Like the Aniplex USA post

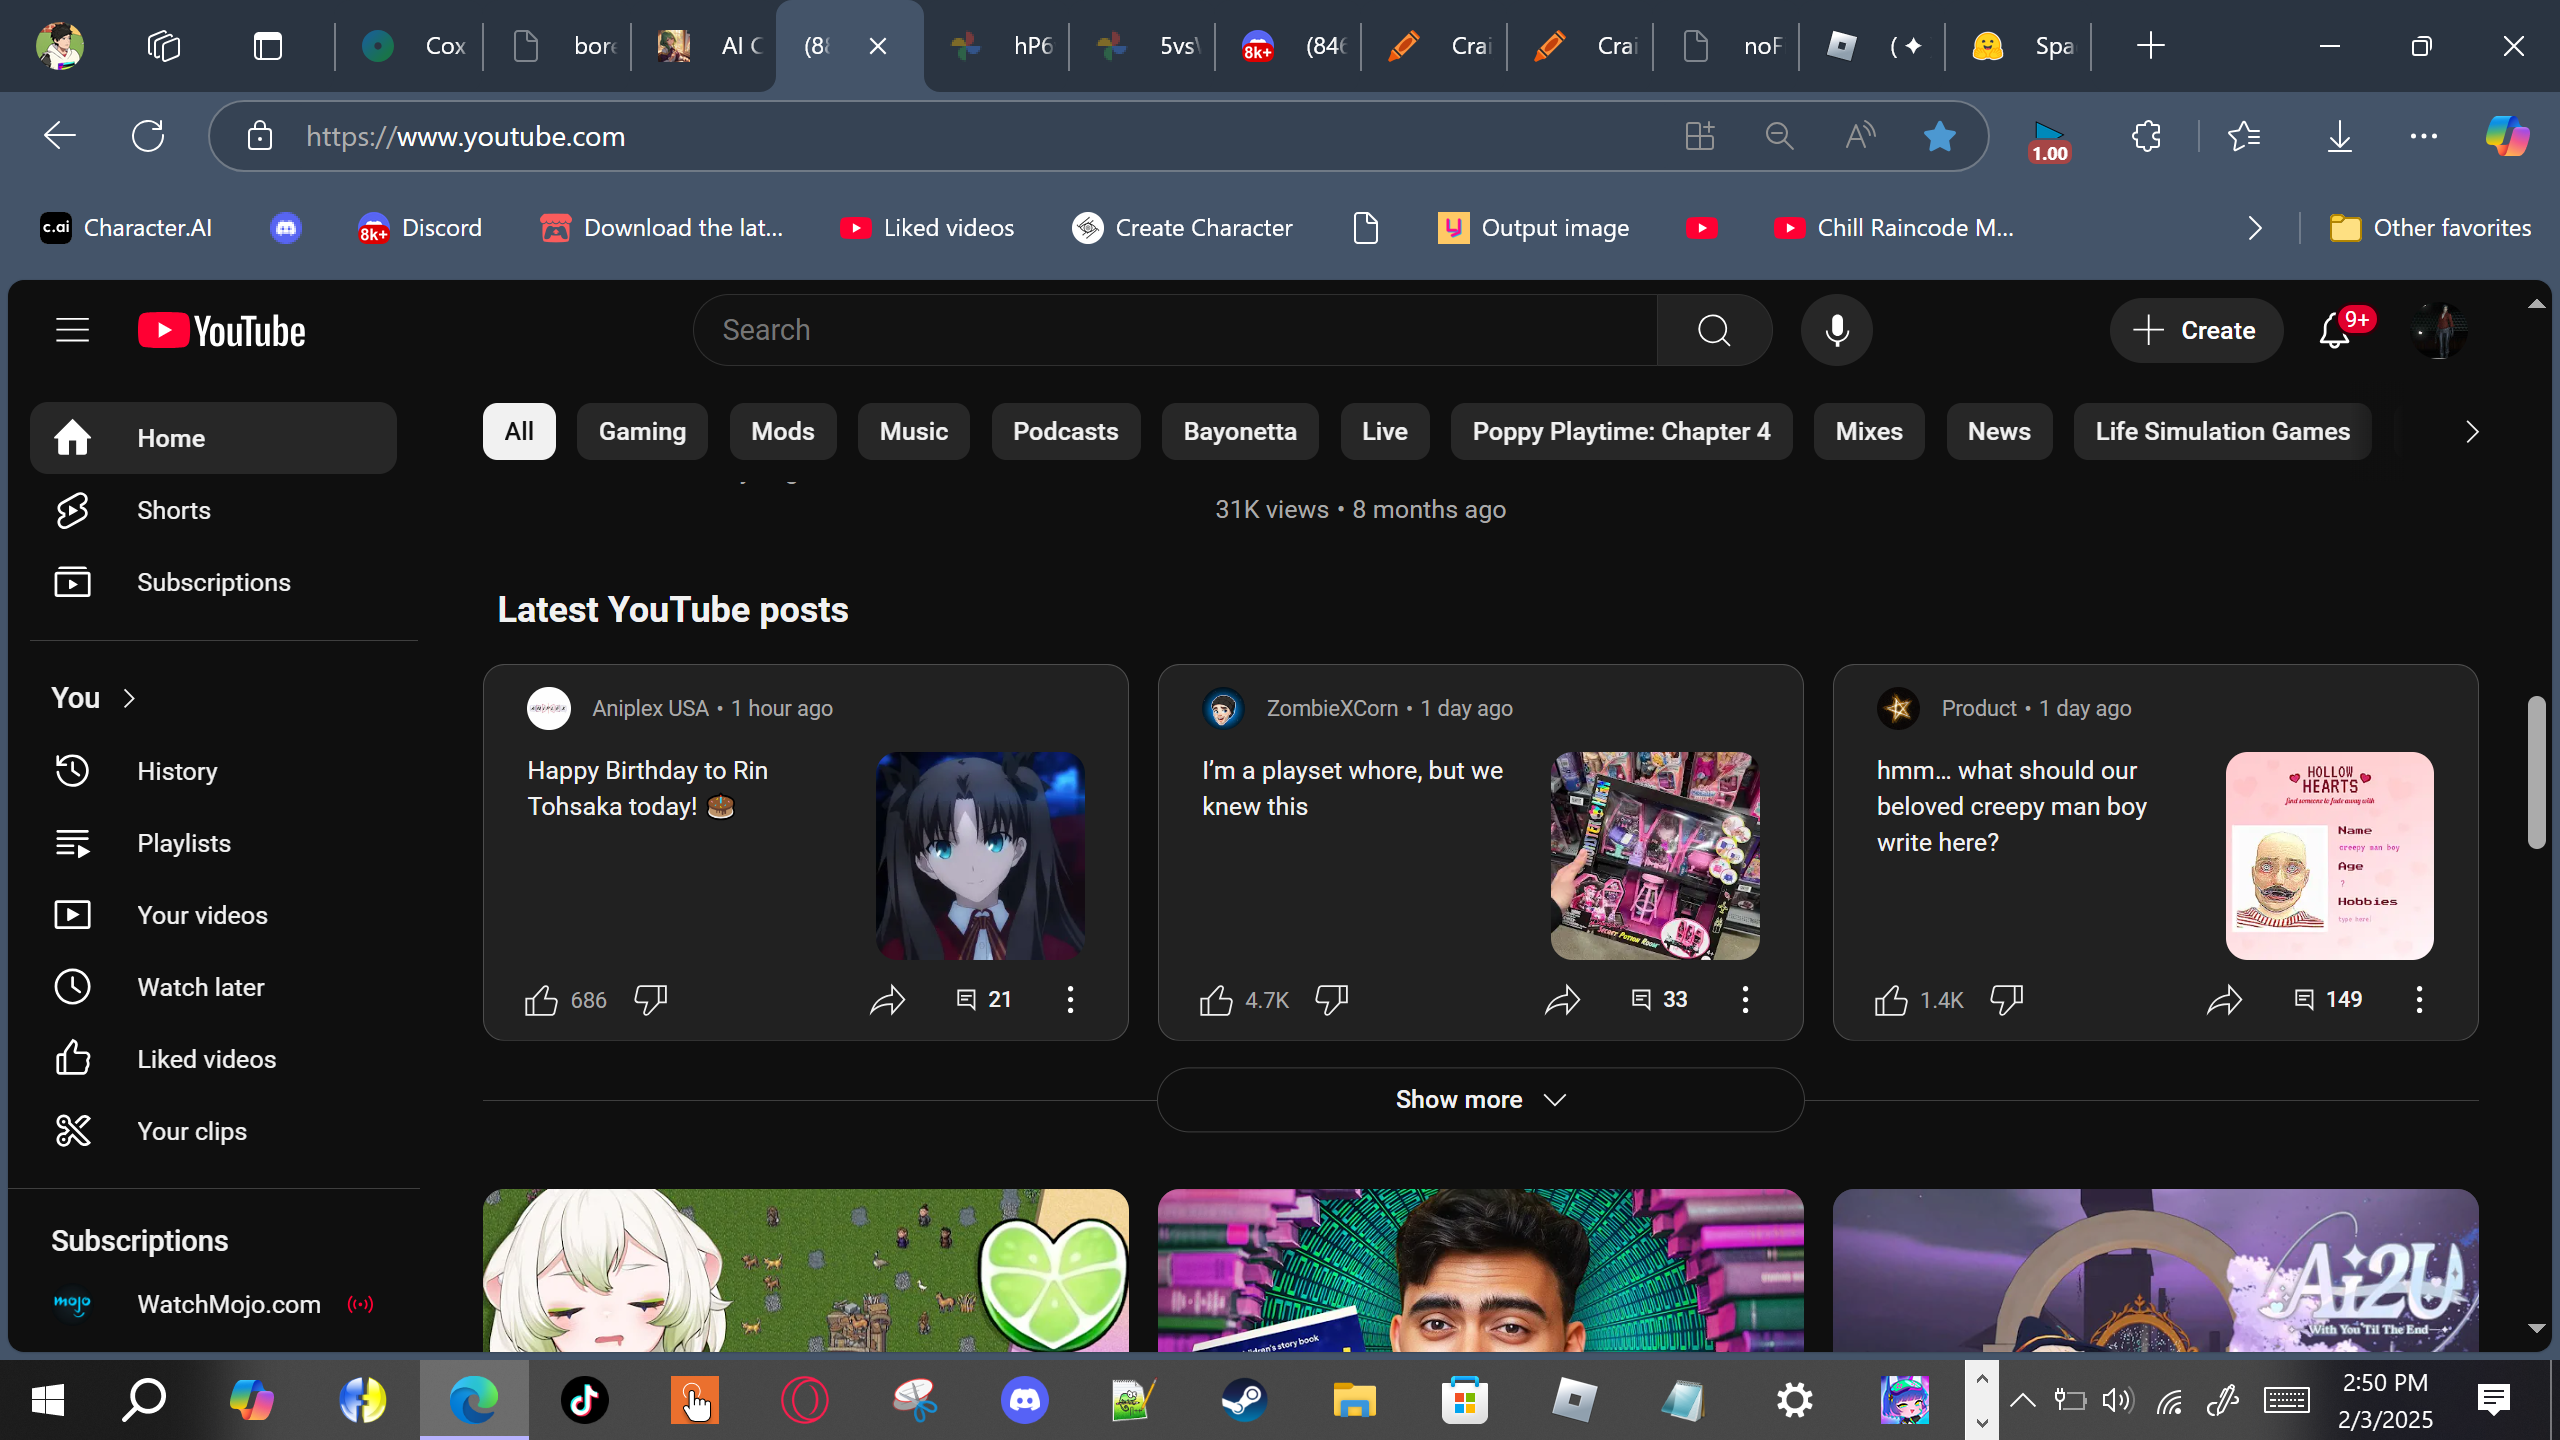tap(541, 999)
